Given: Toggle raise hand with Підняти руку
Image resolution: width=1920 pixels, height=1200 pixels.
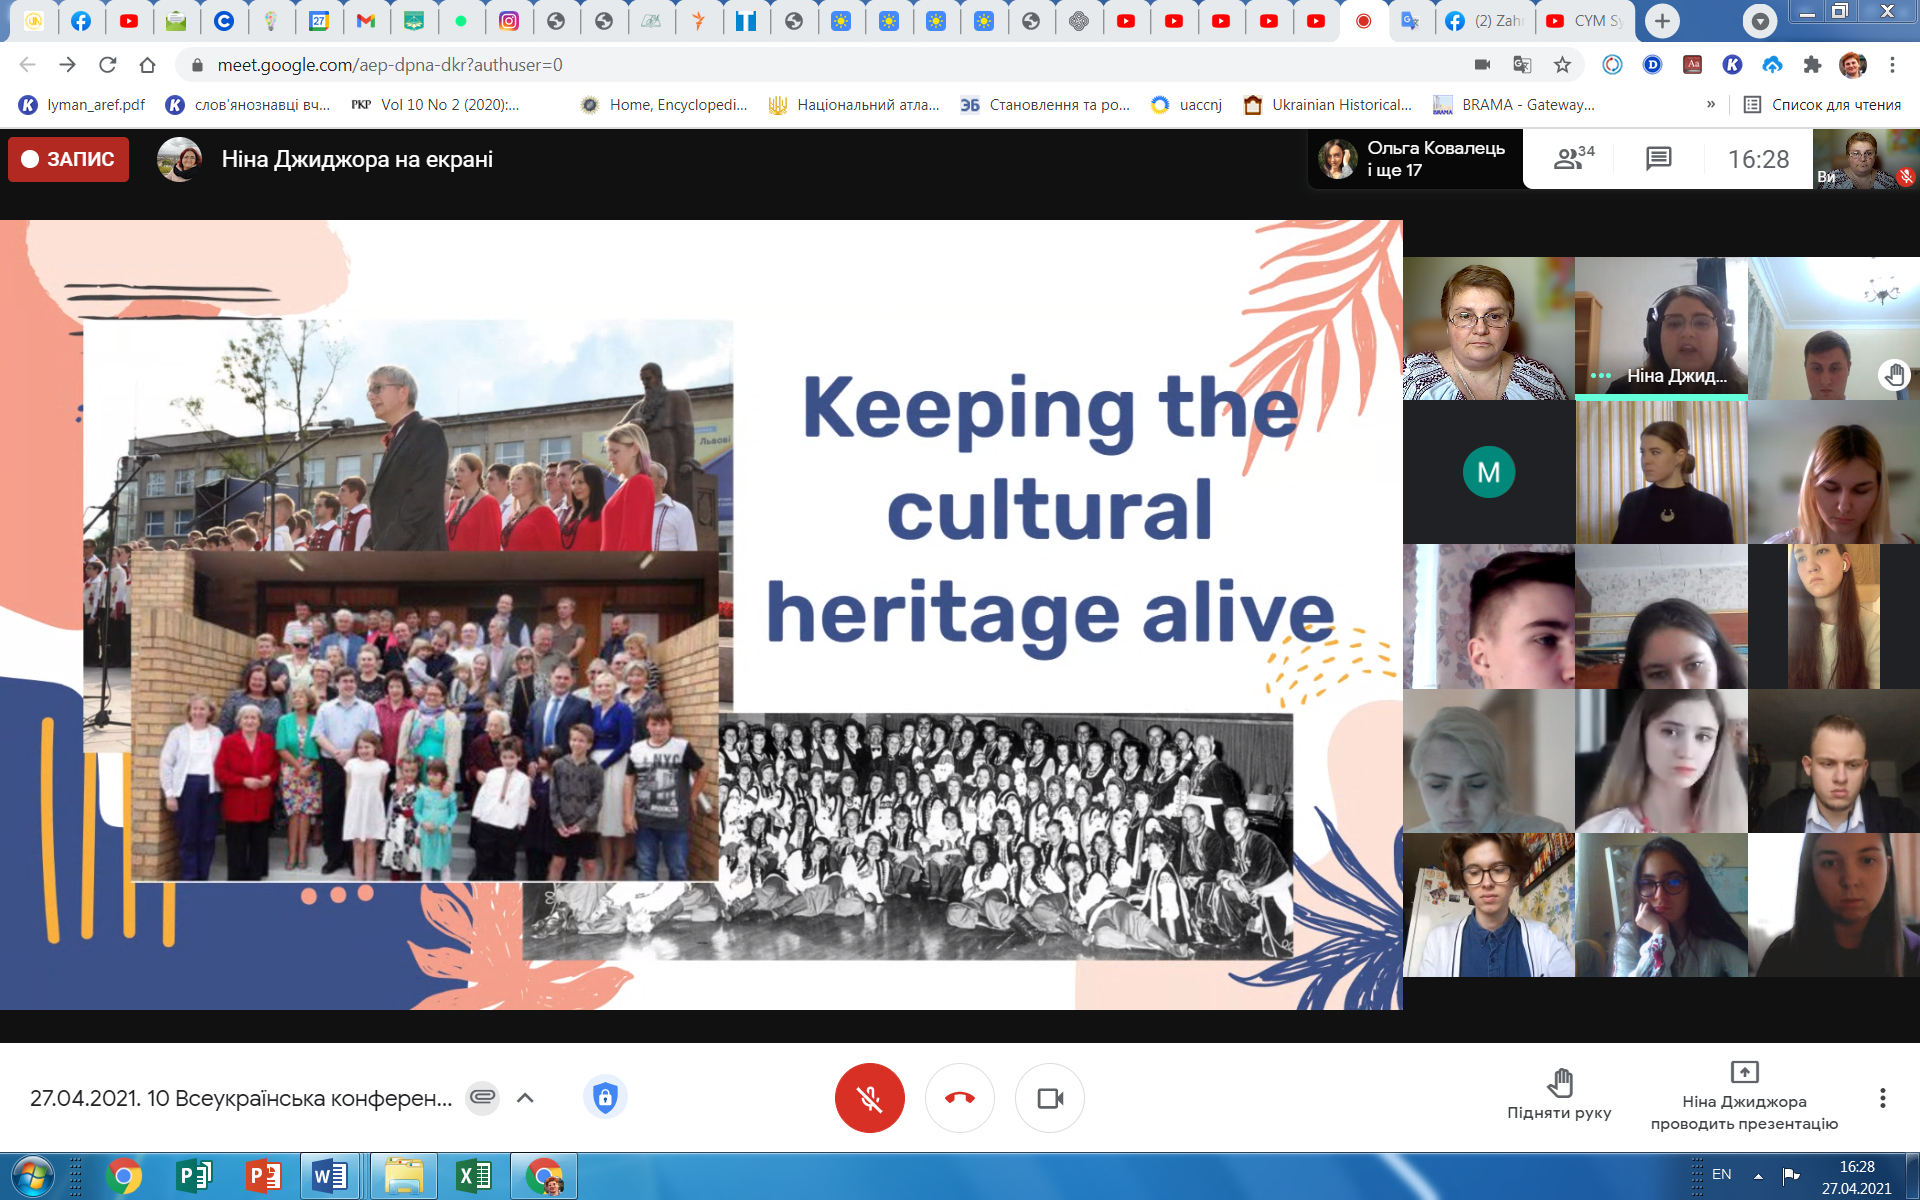Looking at the screenshot, I should coord(1559,1093).
